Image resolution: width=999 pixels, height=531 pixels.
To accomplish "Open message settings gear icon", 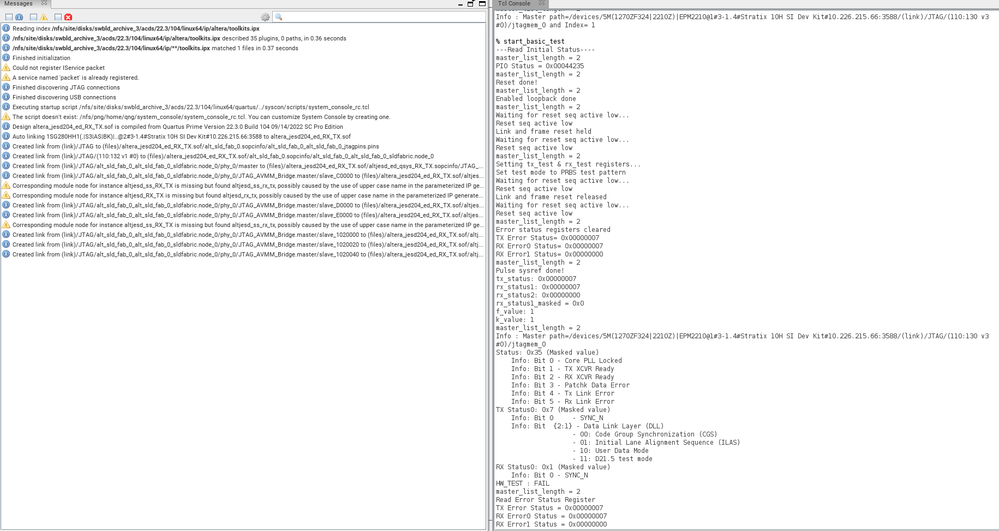I will (266, 17).
